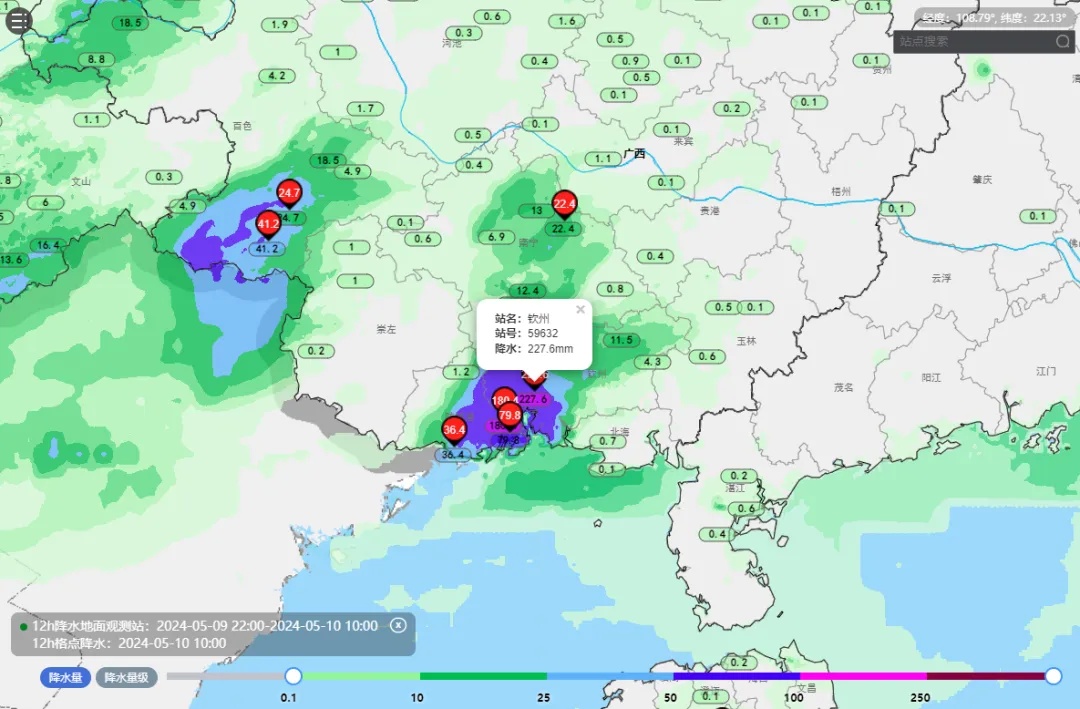Viewport: 1080px width, 709px height.
Task: Click the 11.5 rainfall value label
Action: point(622,340)
